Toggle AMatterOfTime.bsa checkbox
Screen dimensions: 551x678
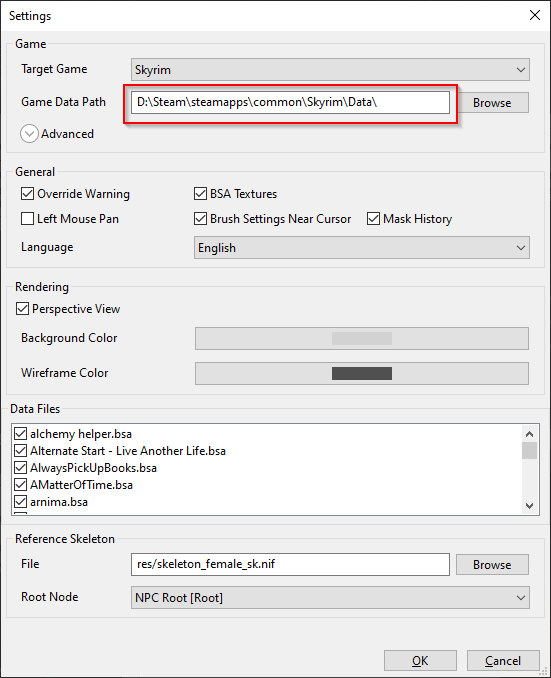[x=20, y=485]
